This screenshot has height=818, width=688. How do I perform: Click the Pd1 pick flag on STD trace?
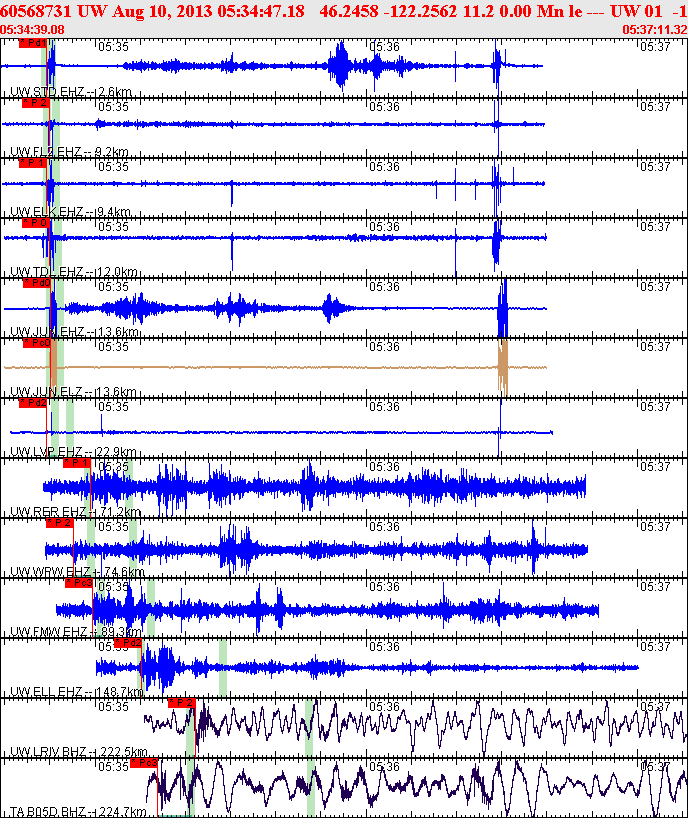click(x=33, y=43)
